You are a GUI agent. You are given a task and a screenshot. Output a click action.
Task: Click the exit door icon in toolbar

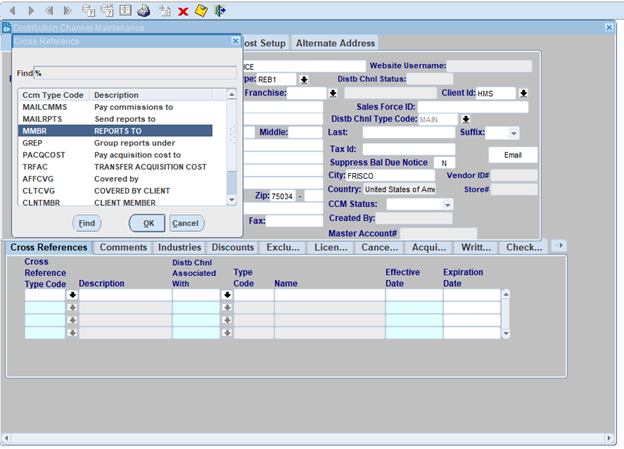tap(220, 10)
